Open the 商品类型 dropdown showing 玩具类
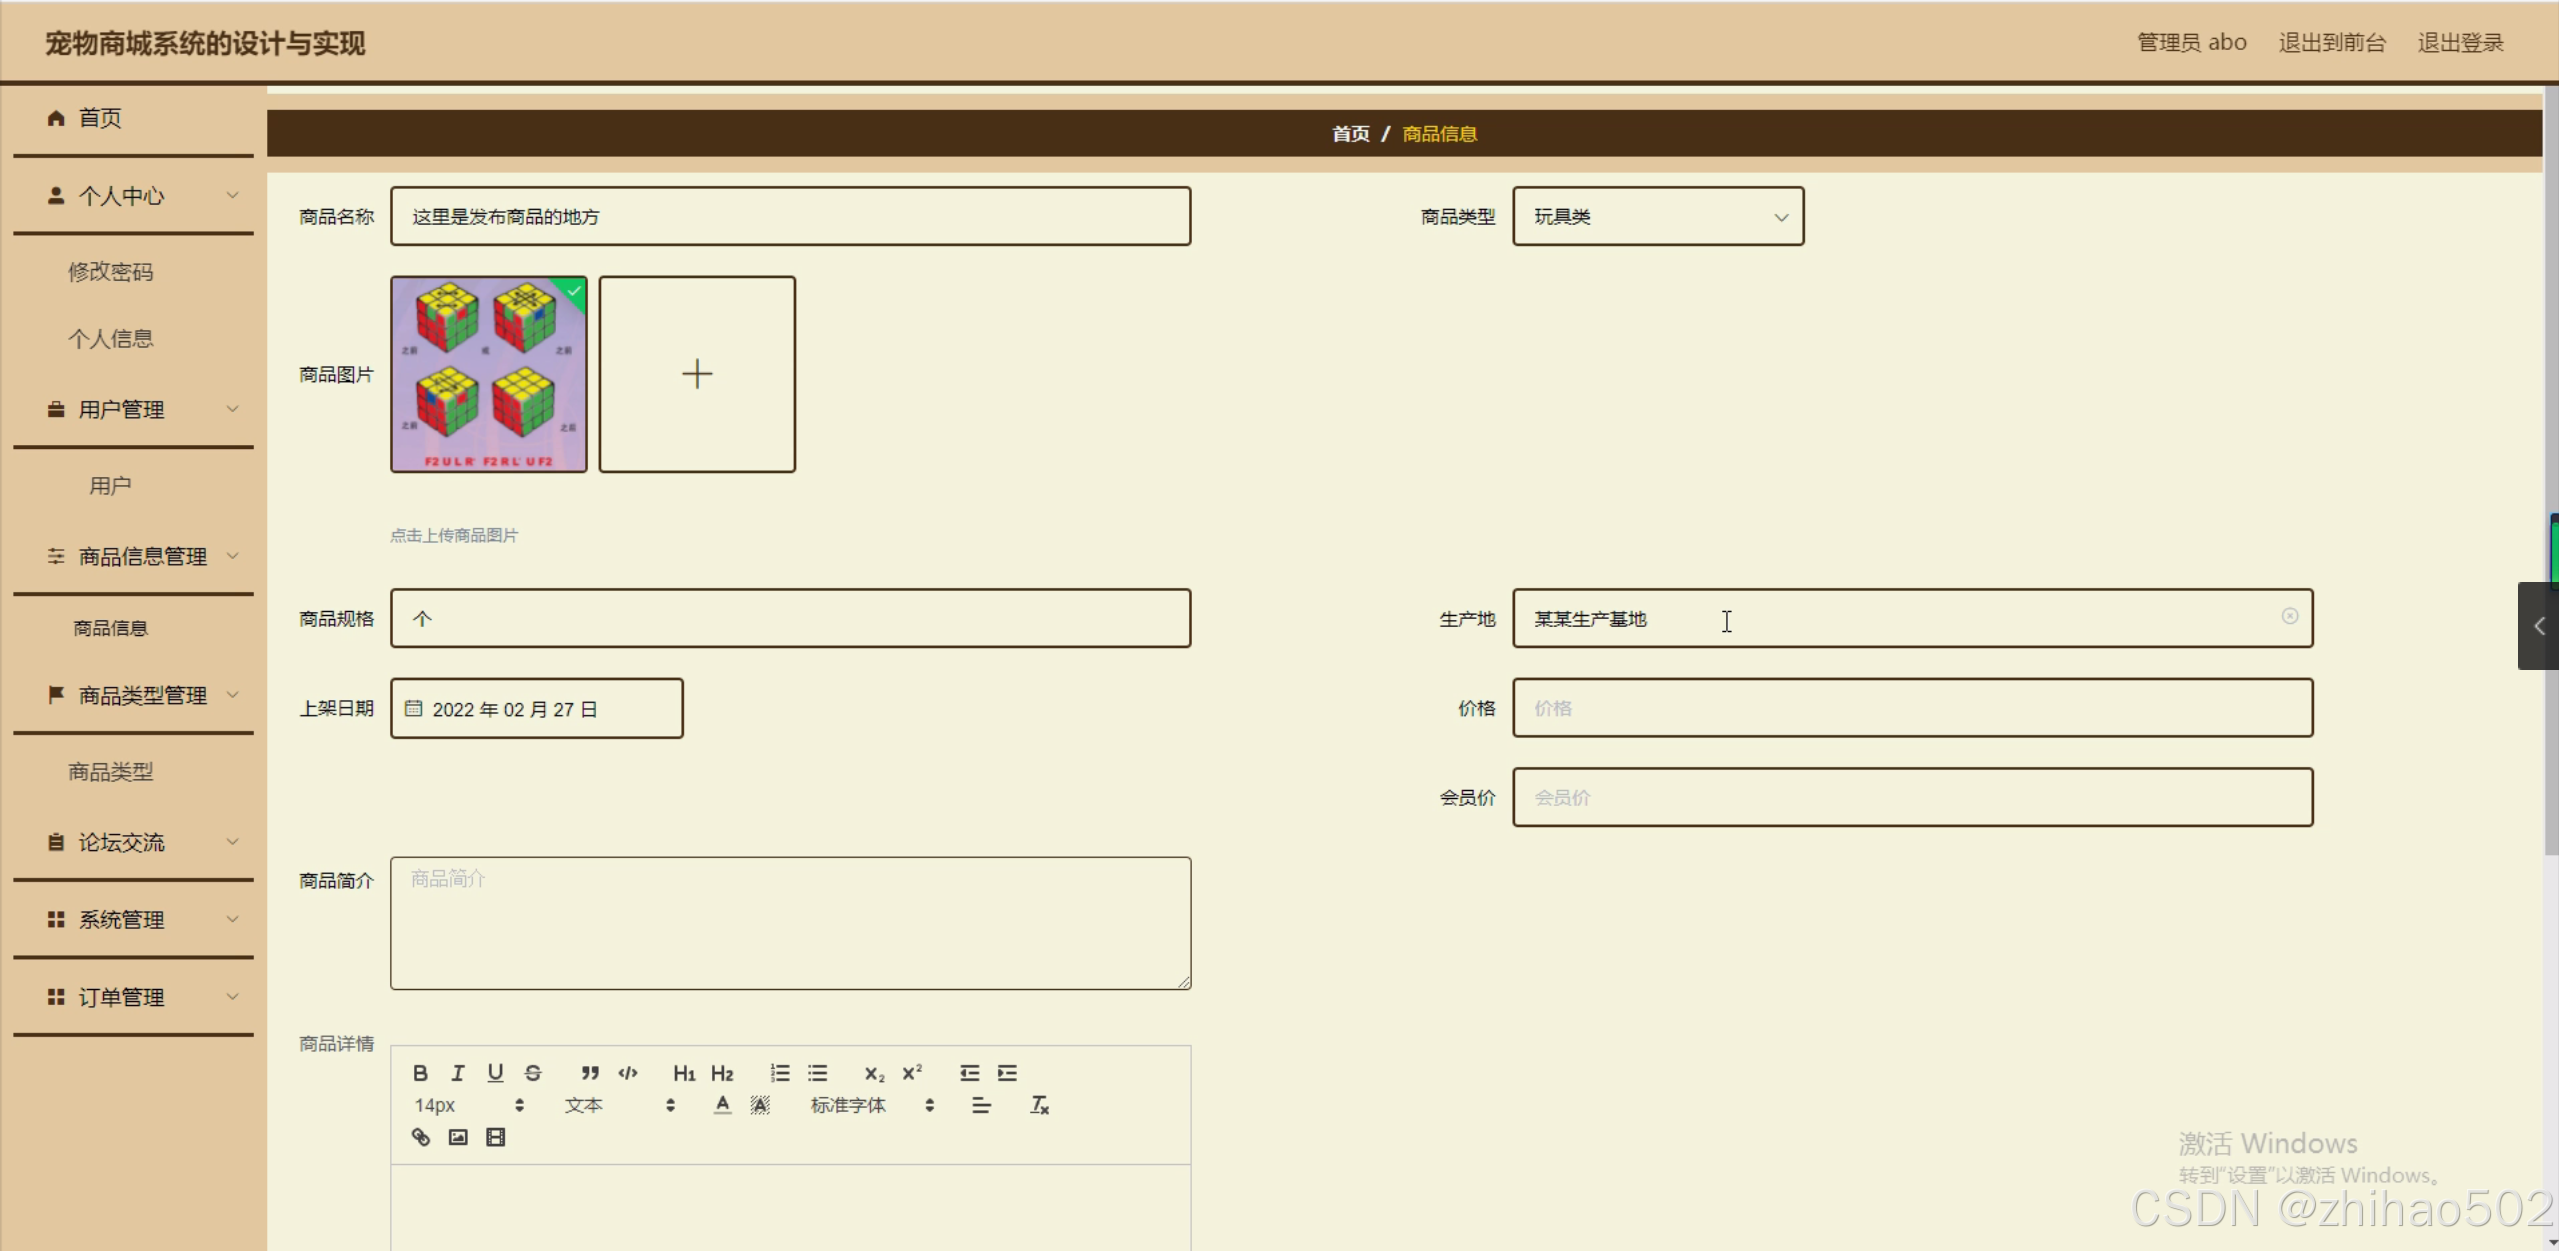The height and width of the screenshot is (1251, 2559). point(1657,217)
